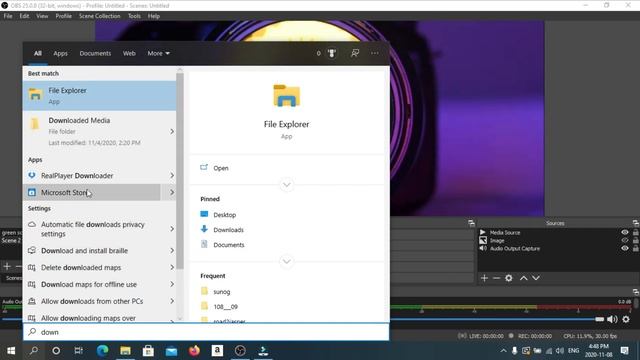Move source up in OBS list
This screenshot has height=360, width=640.
pyautogui.click(x=524, y=278)
